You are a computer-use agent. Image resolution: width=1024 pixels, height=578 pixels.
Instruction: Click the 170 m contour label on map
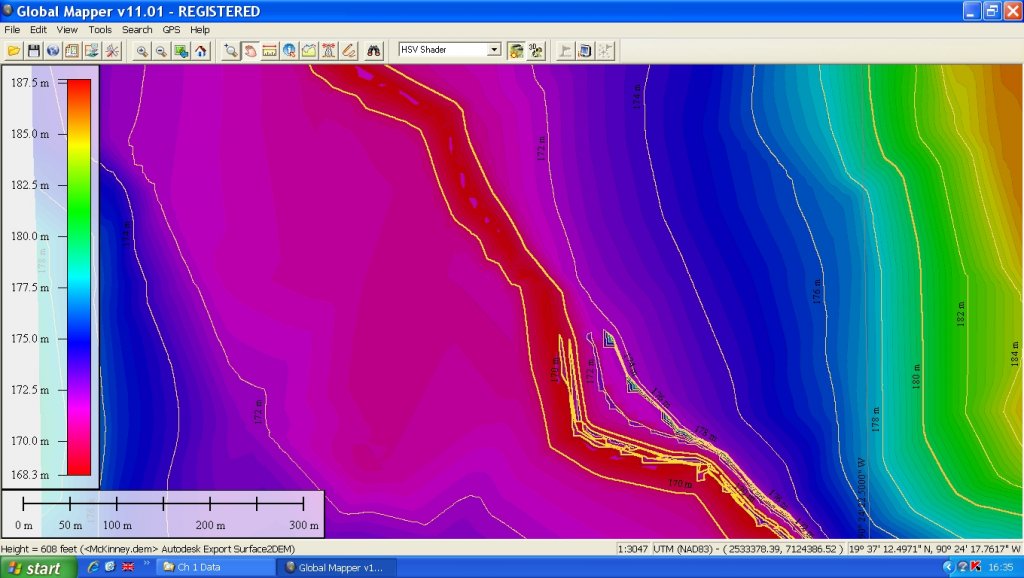pos(679,486)
